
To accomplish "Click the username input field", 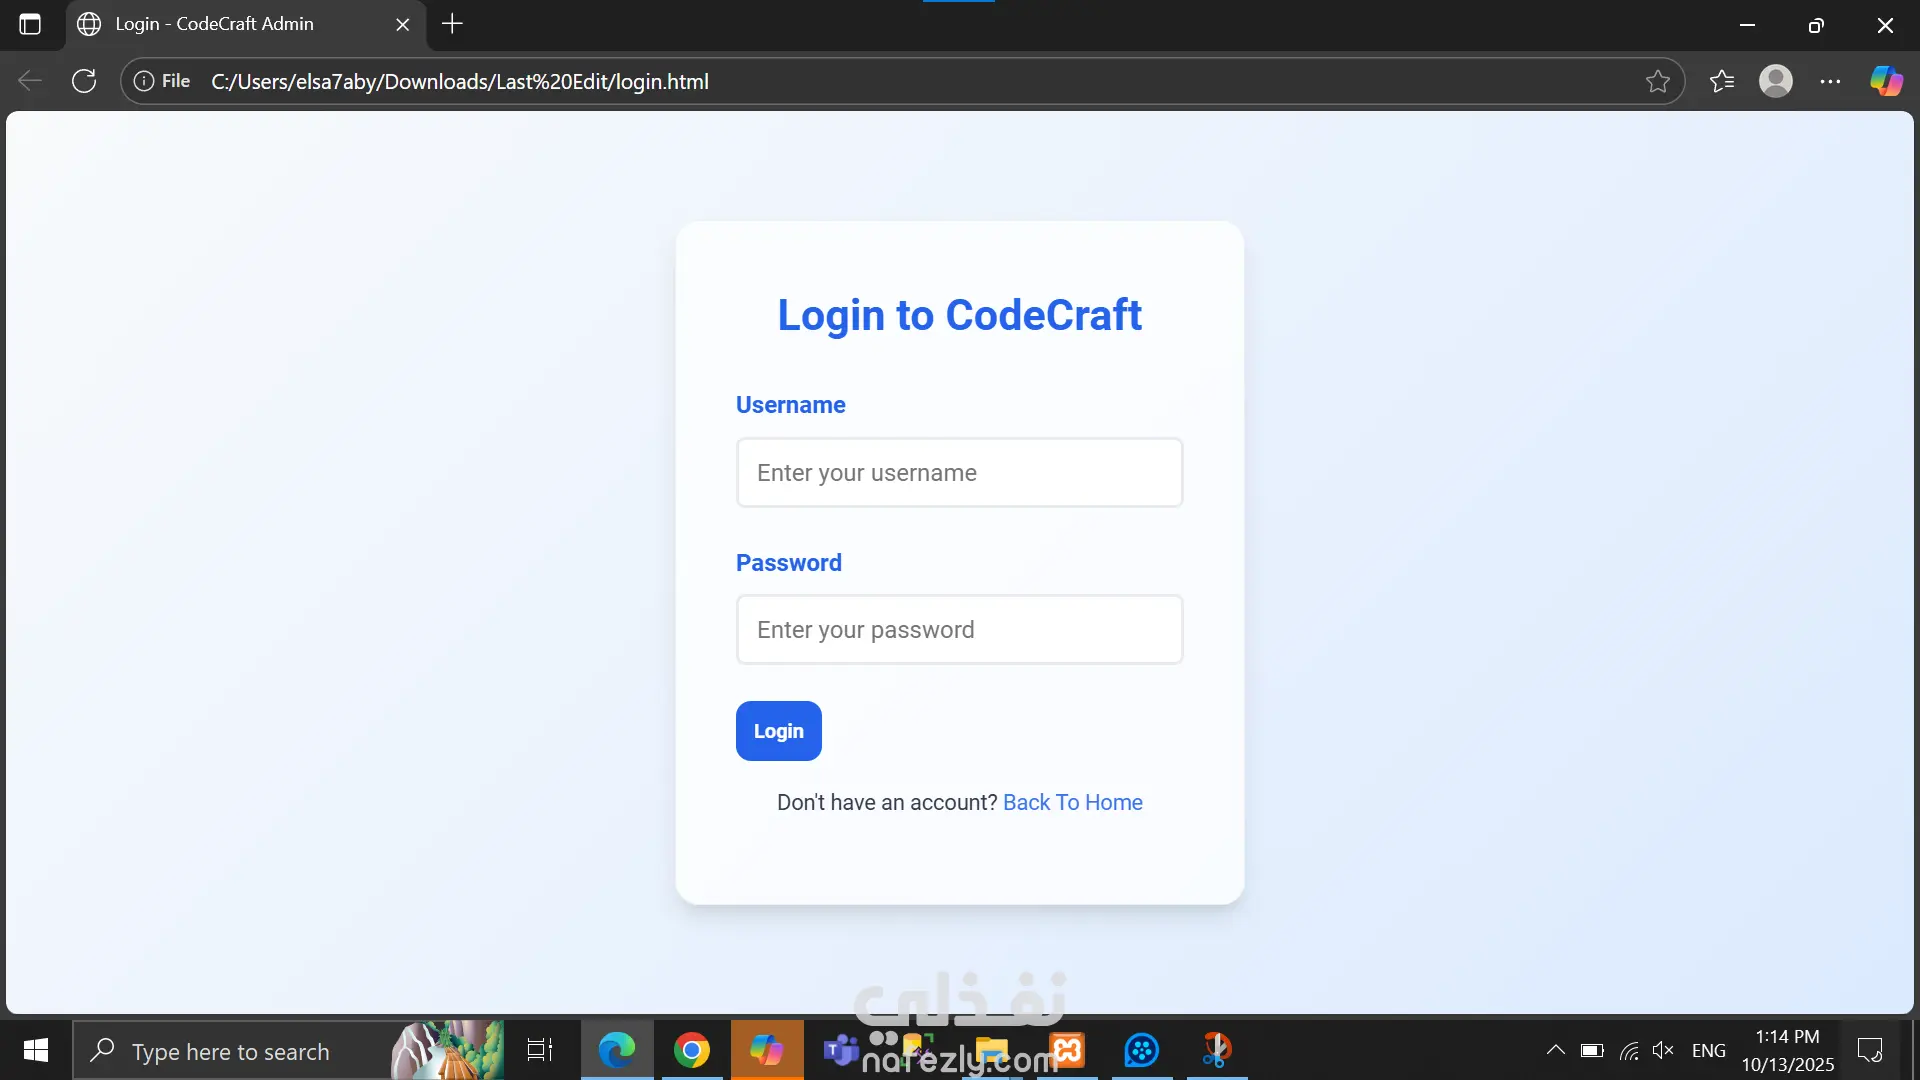I will point(959,472).
